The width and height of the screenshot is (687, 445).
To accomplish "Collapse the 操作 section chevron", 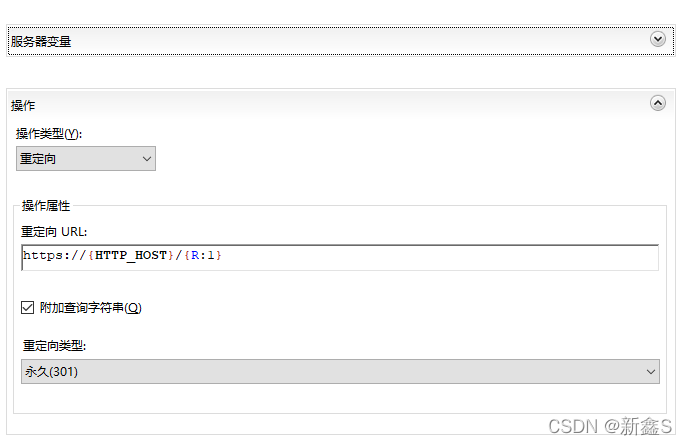I will [x=657, y=102].
